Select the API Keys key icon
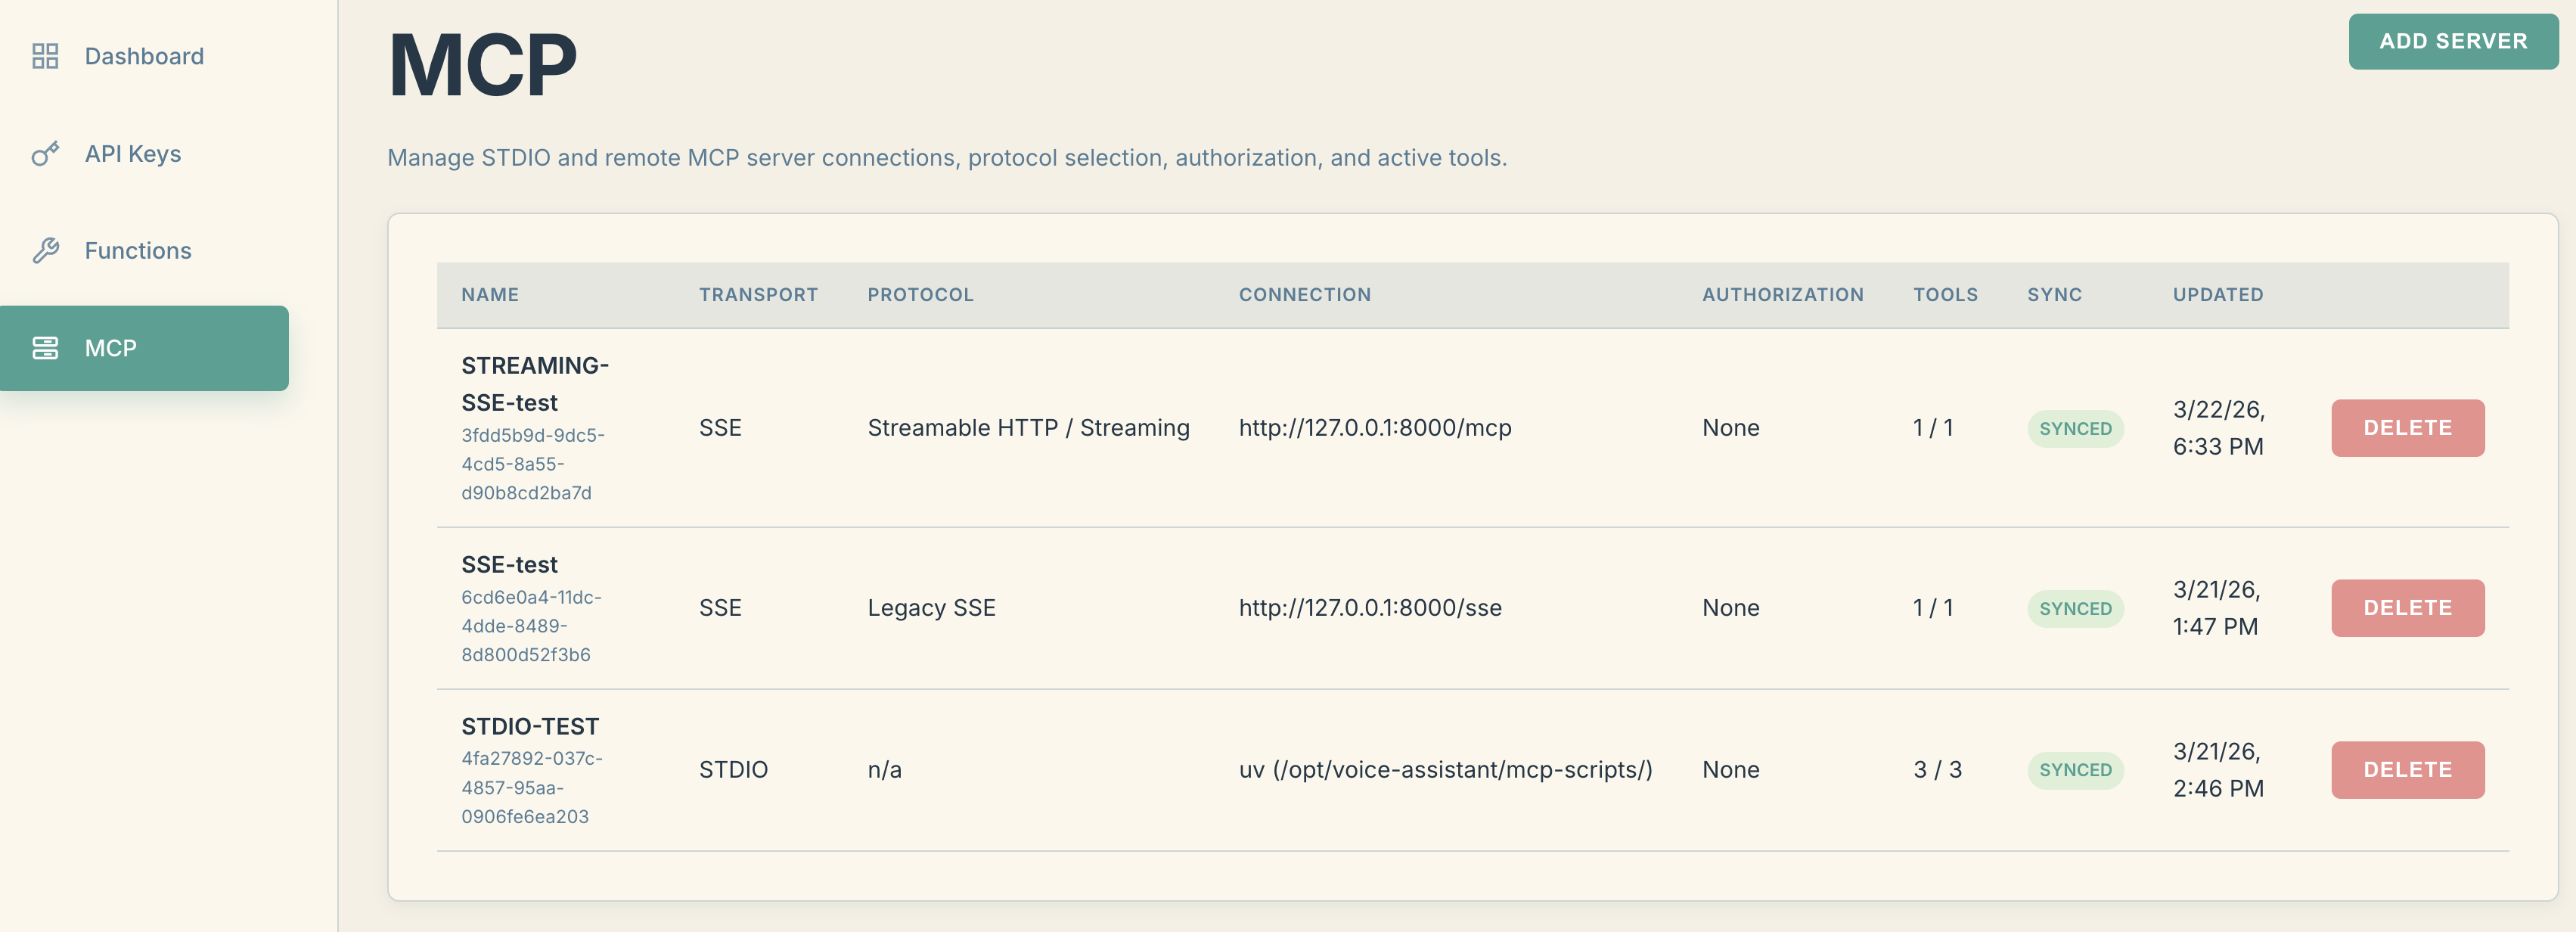The width and height of the screenshot is (2576, 932). click(x=45, y=153)
